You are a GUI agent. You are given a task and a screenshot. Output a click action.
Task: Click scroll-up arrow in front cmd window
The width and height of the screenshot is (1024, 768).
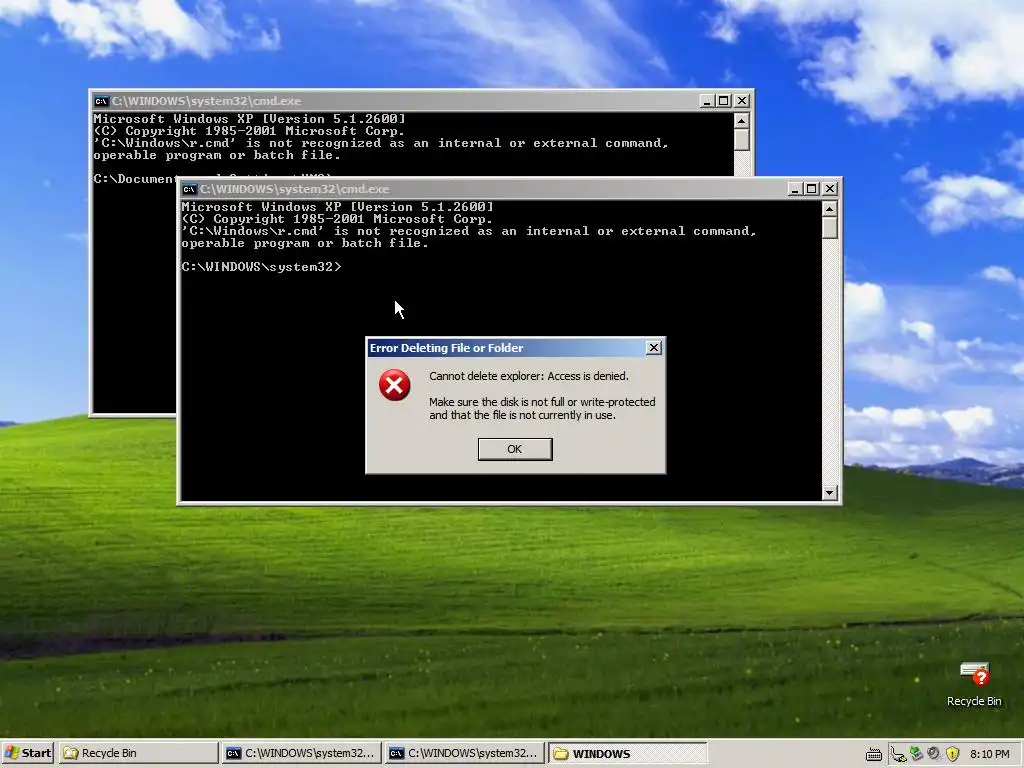(829, 209)
